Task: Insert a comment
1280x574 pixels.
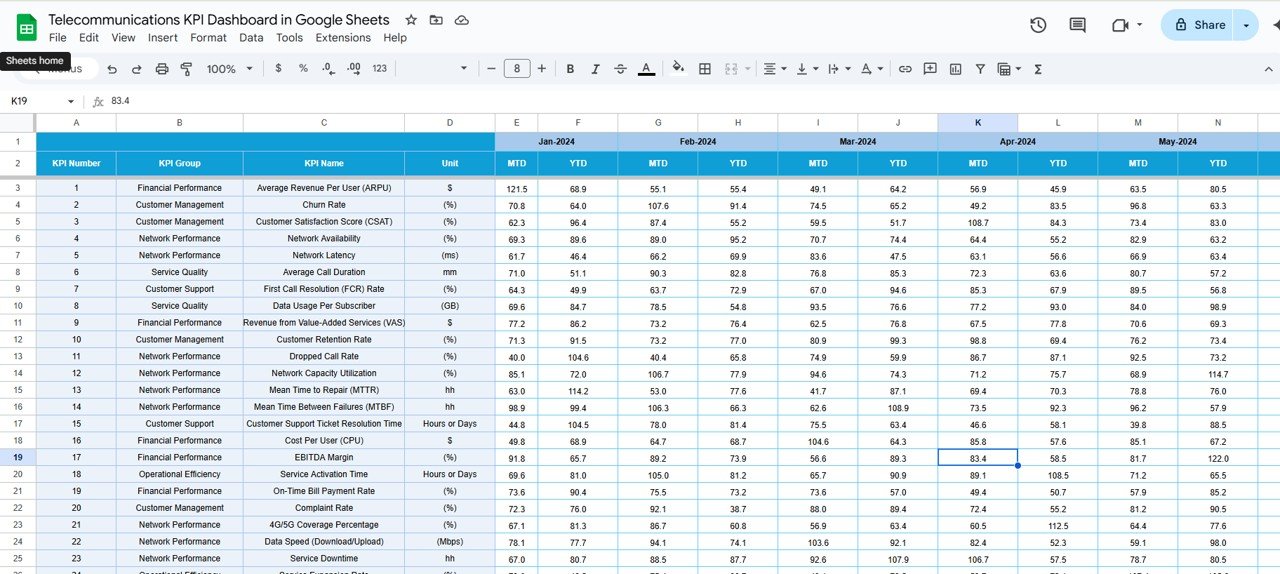Action: (930, 69)
